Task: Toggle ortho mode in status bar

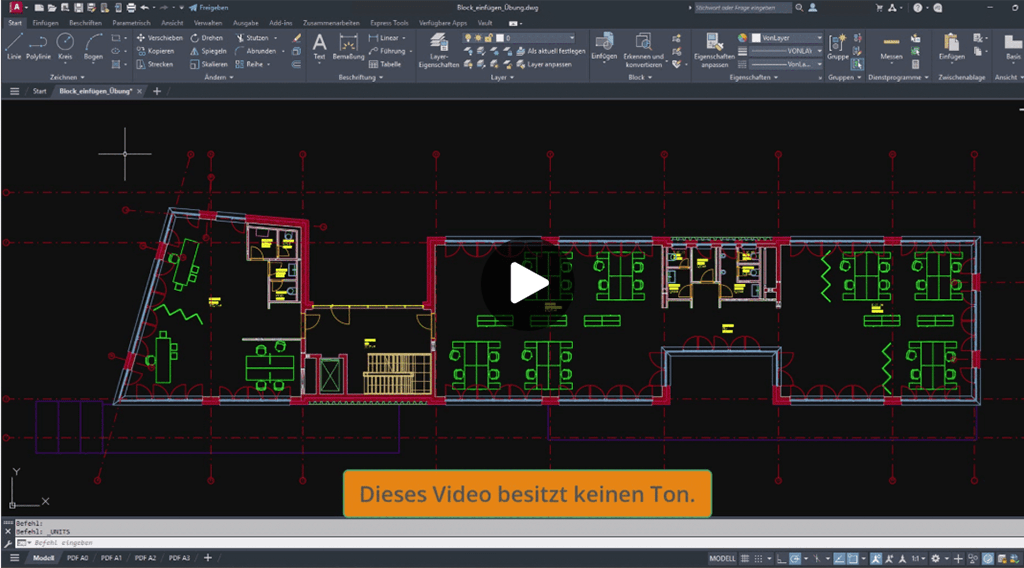Action: click(x=781, y=559)
